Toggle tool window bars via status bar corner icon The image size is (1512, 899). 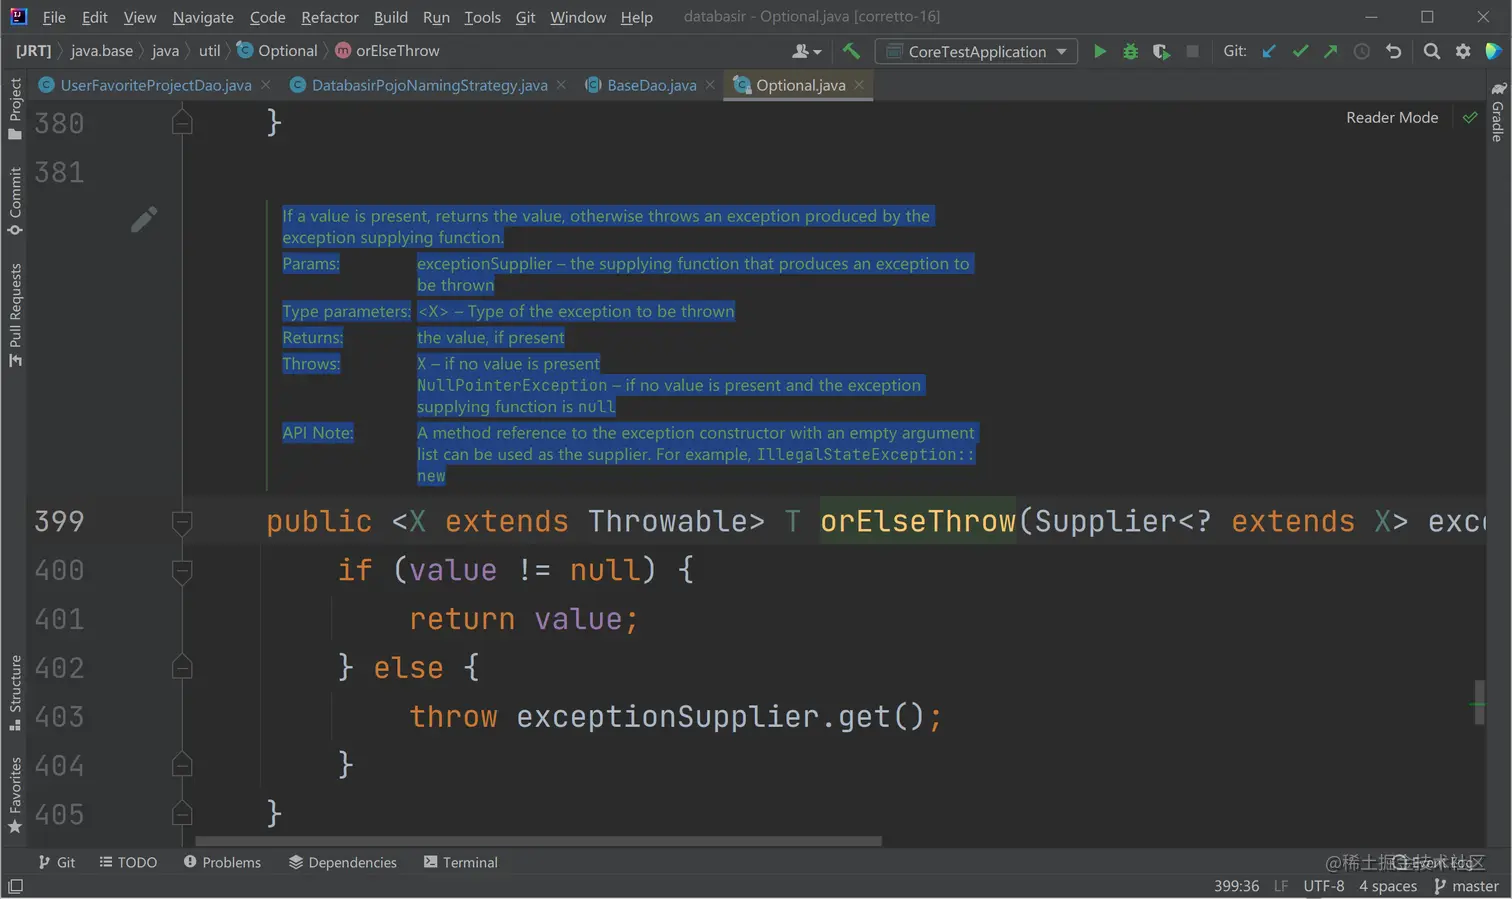click(x=15, y=886)
